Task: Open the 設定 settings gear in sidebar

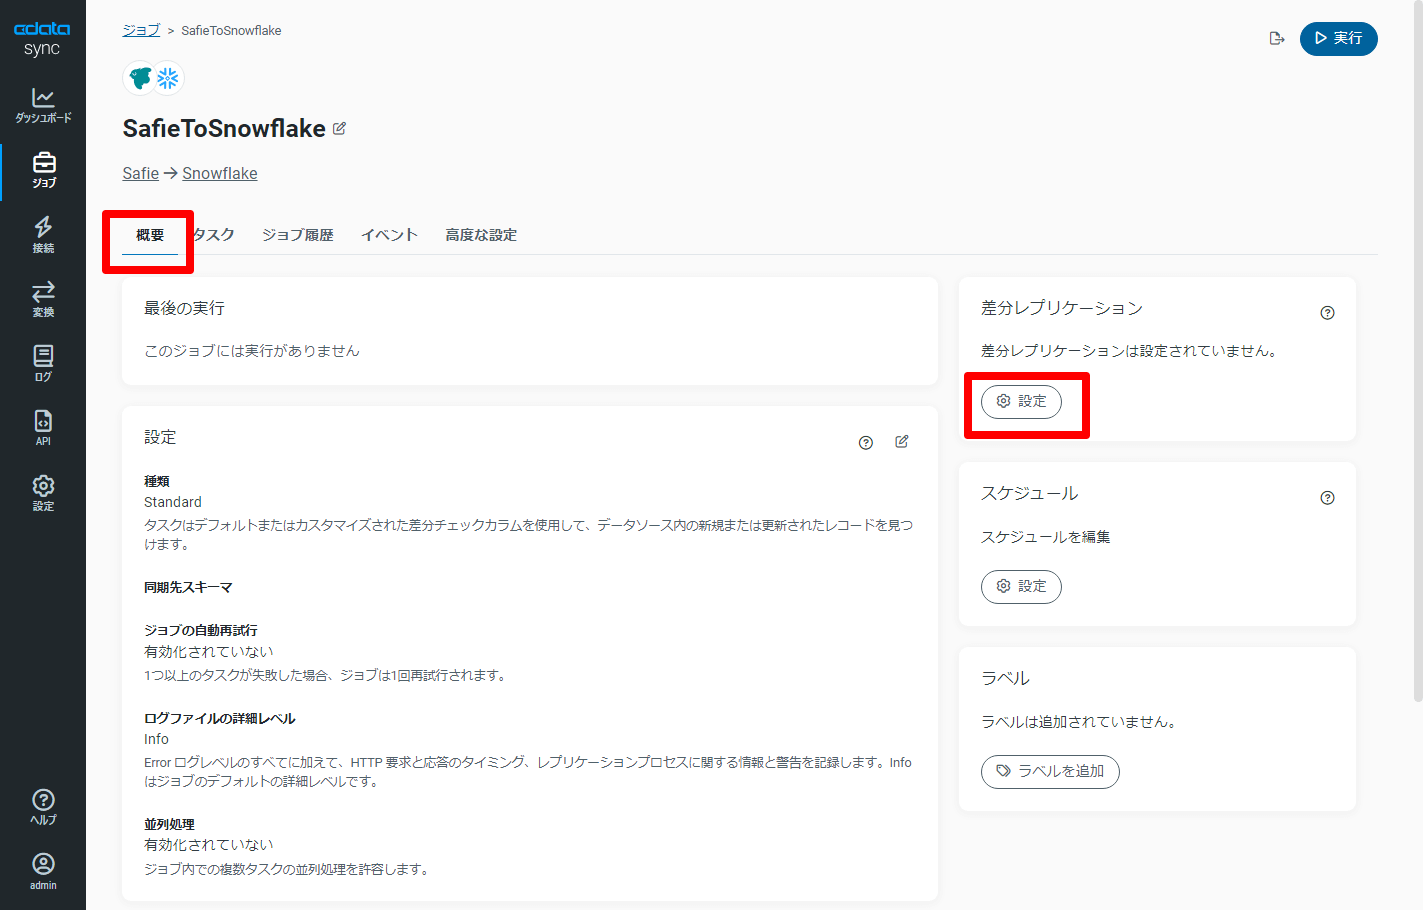Action: [x=43, y=493]
